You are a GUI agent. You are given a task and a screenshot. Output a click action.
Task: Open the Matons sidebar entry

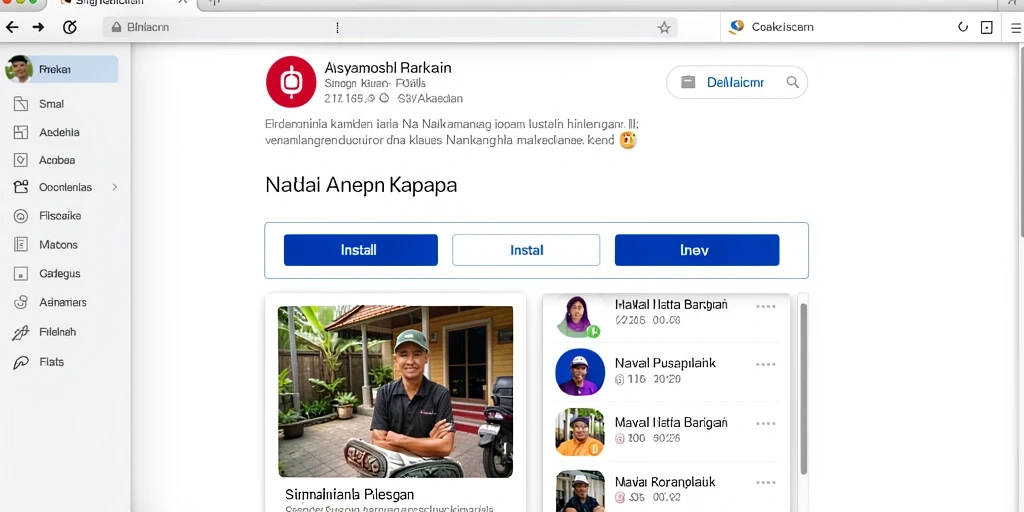[x=58, y=245]
